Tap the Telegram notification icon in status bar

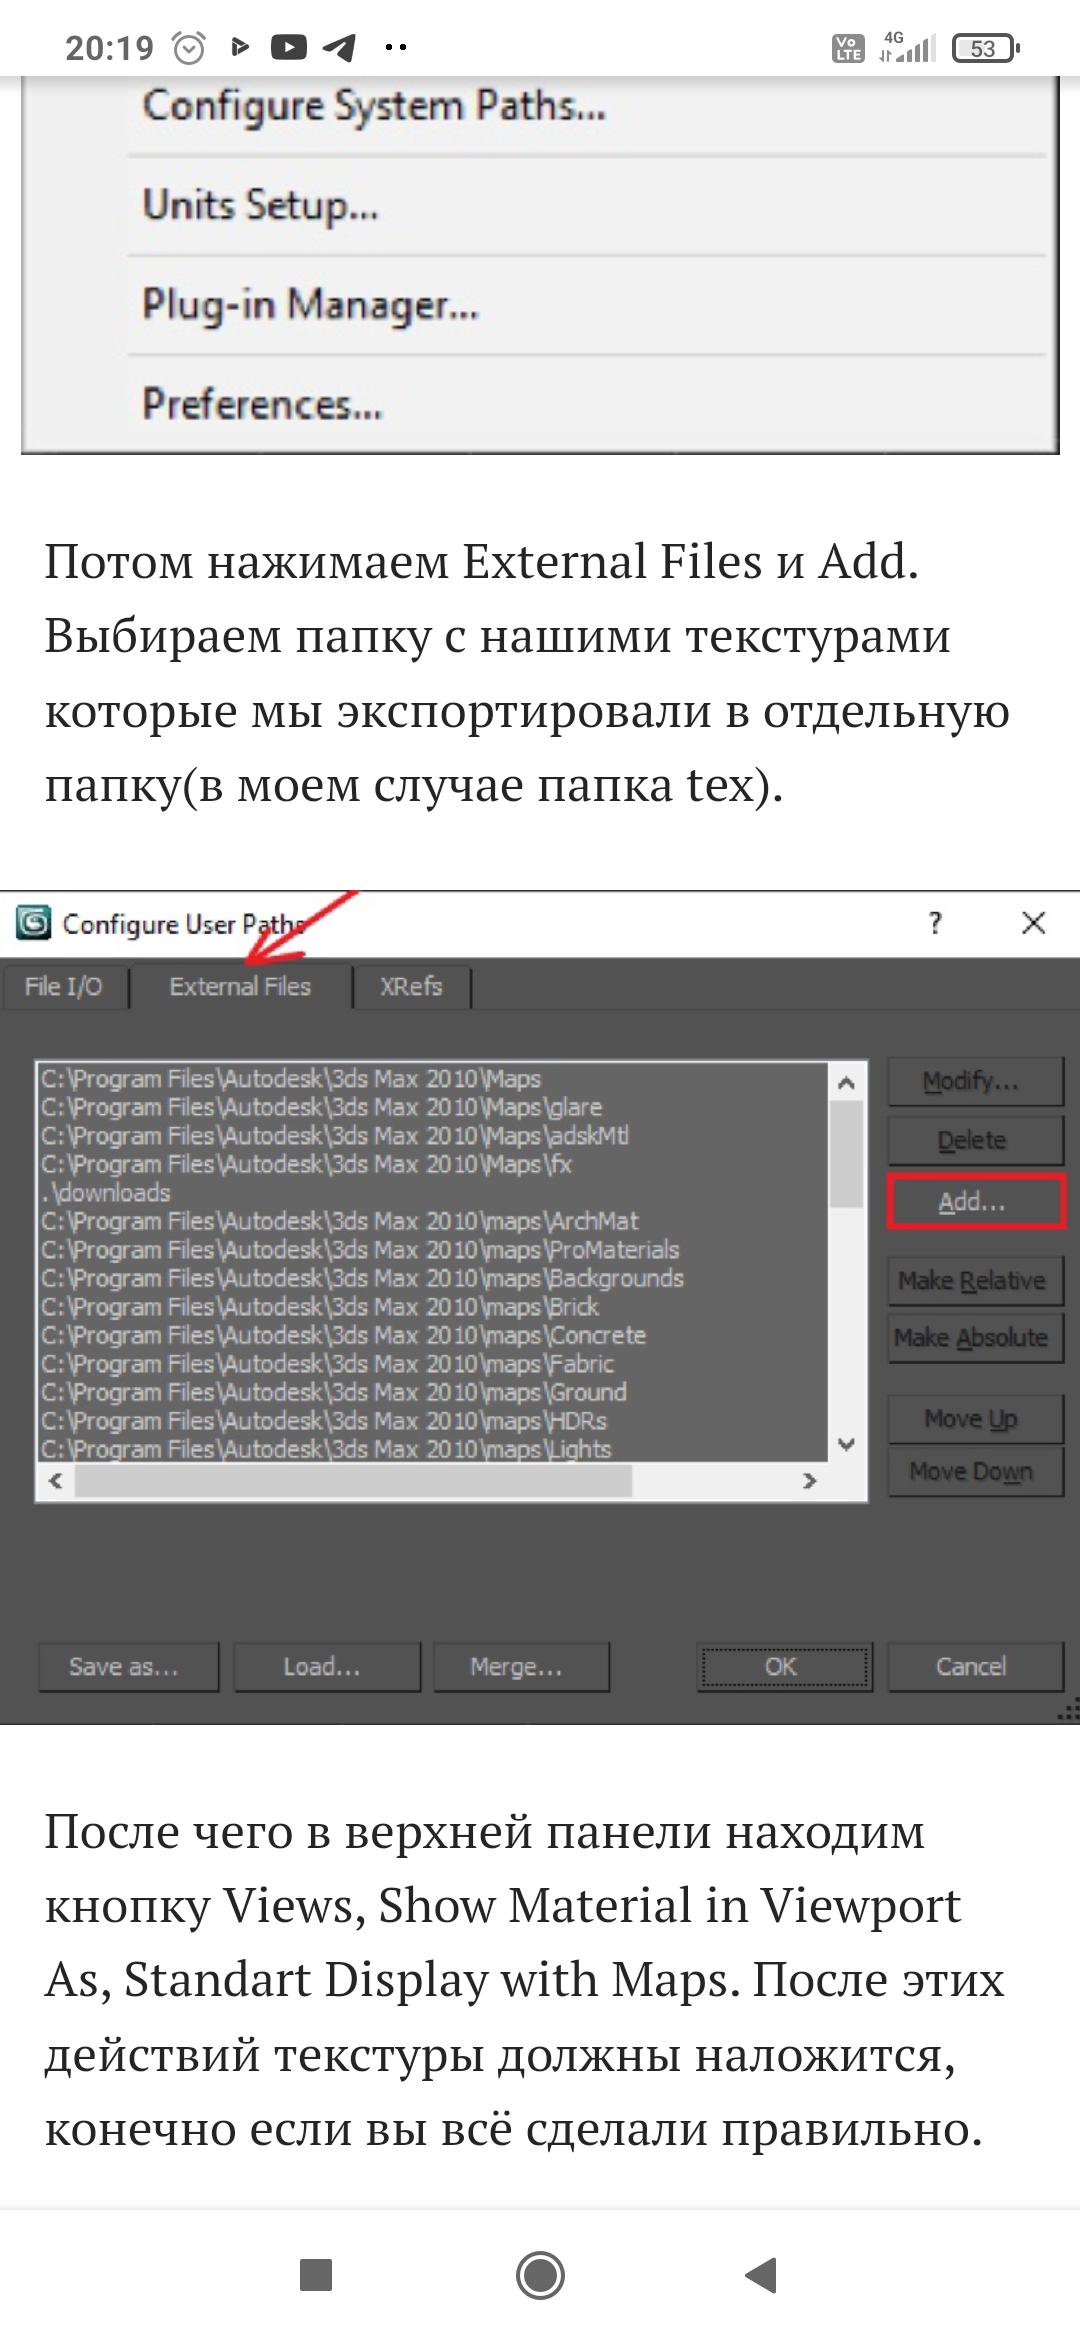click(339, 47)
